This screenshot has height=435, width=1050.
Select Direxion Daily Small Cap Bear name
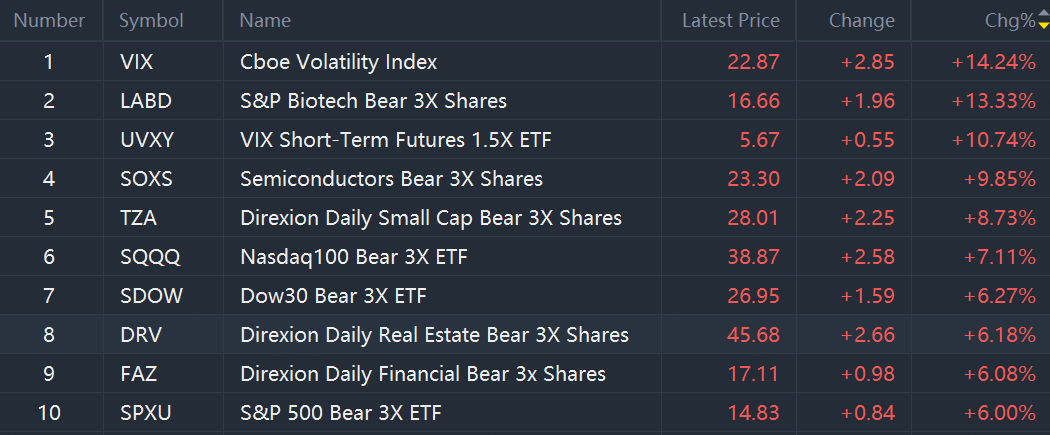(x=430, y=218)
